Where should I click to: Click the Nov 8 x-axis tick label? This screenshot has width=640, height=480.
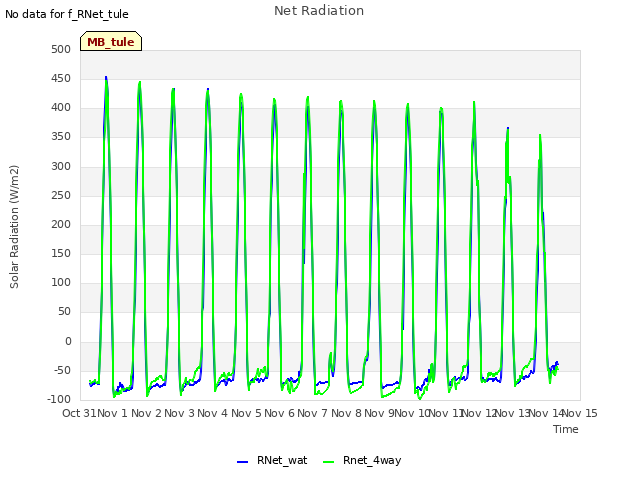(346, 413)
